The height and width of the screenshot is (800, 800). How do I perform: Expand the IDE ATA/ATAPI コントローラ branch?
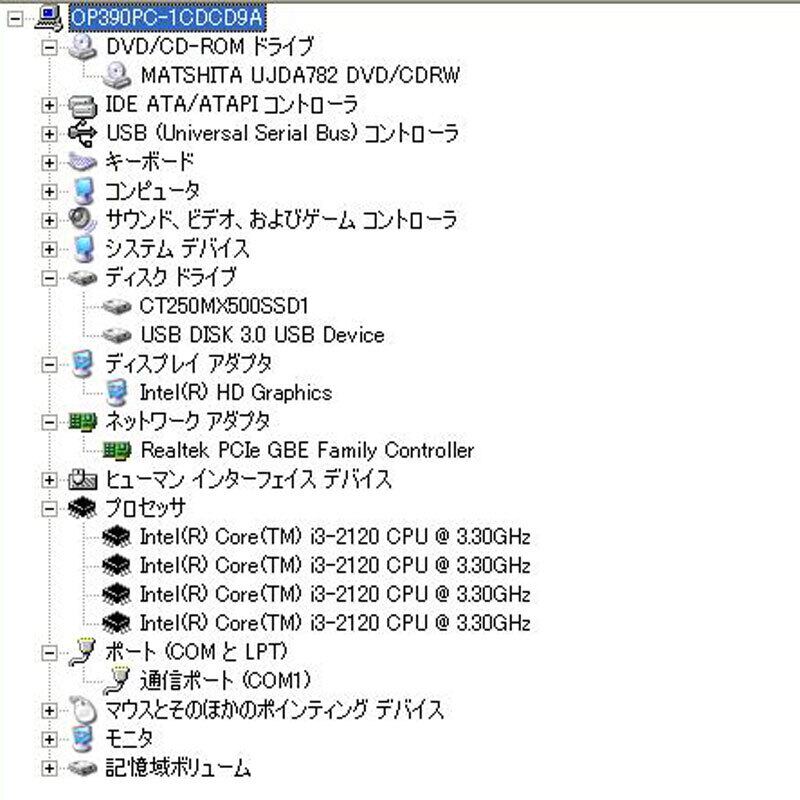pyautogui.click(x=49, y=105)
